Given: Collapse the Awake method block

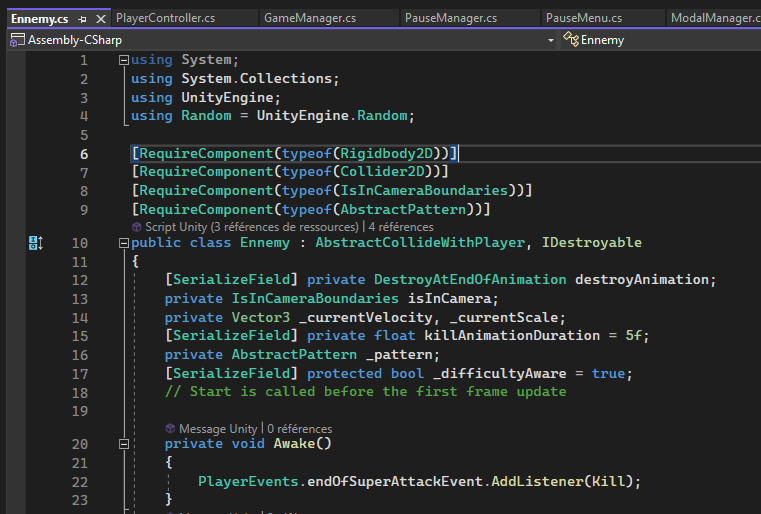Looking at the screenshot, I should (x=123, y=443).
